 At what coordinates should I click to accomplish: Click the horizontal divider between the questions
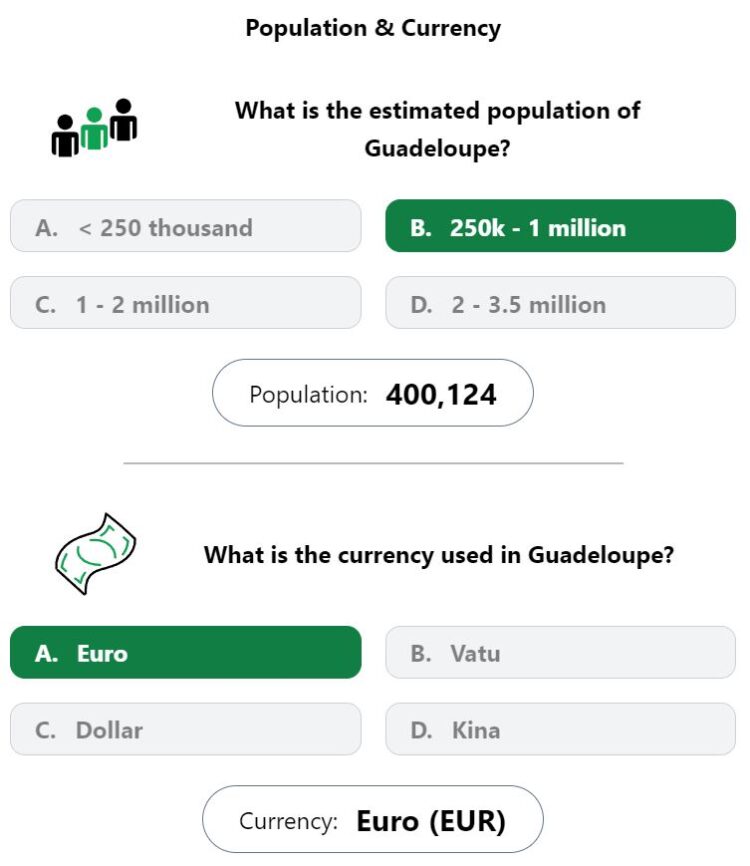click(373, 463)
